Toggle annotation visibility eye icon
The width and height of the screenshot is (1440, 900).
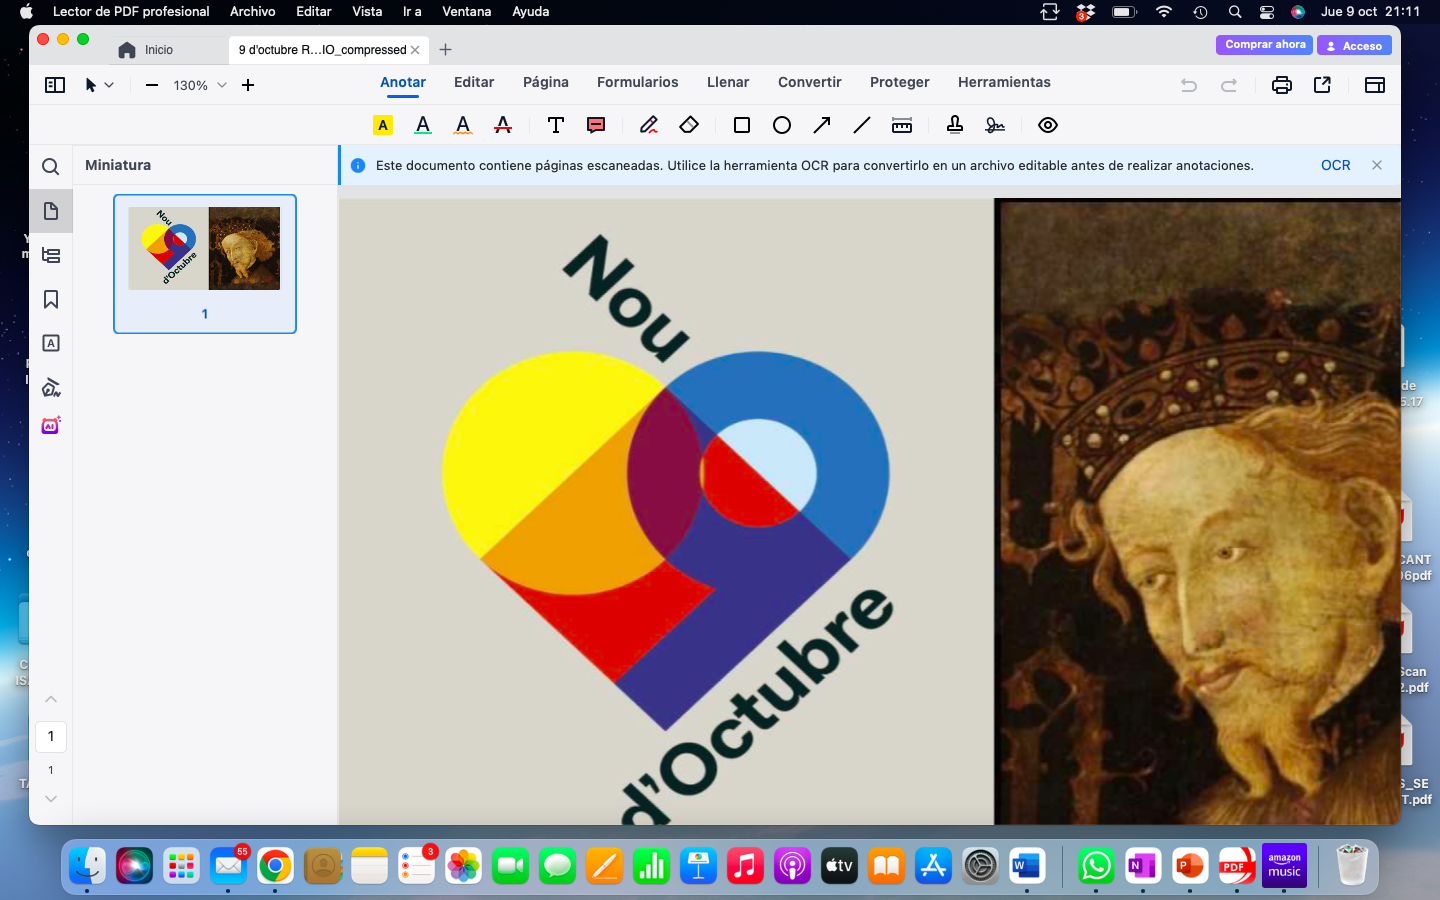(1048, 125)
